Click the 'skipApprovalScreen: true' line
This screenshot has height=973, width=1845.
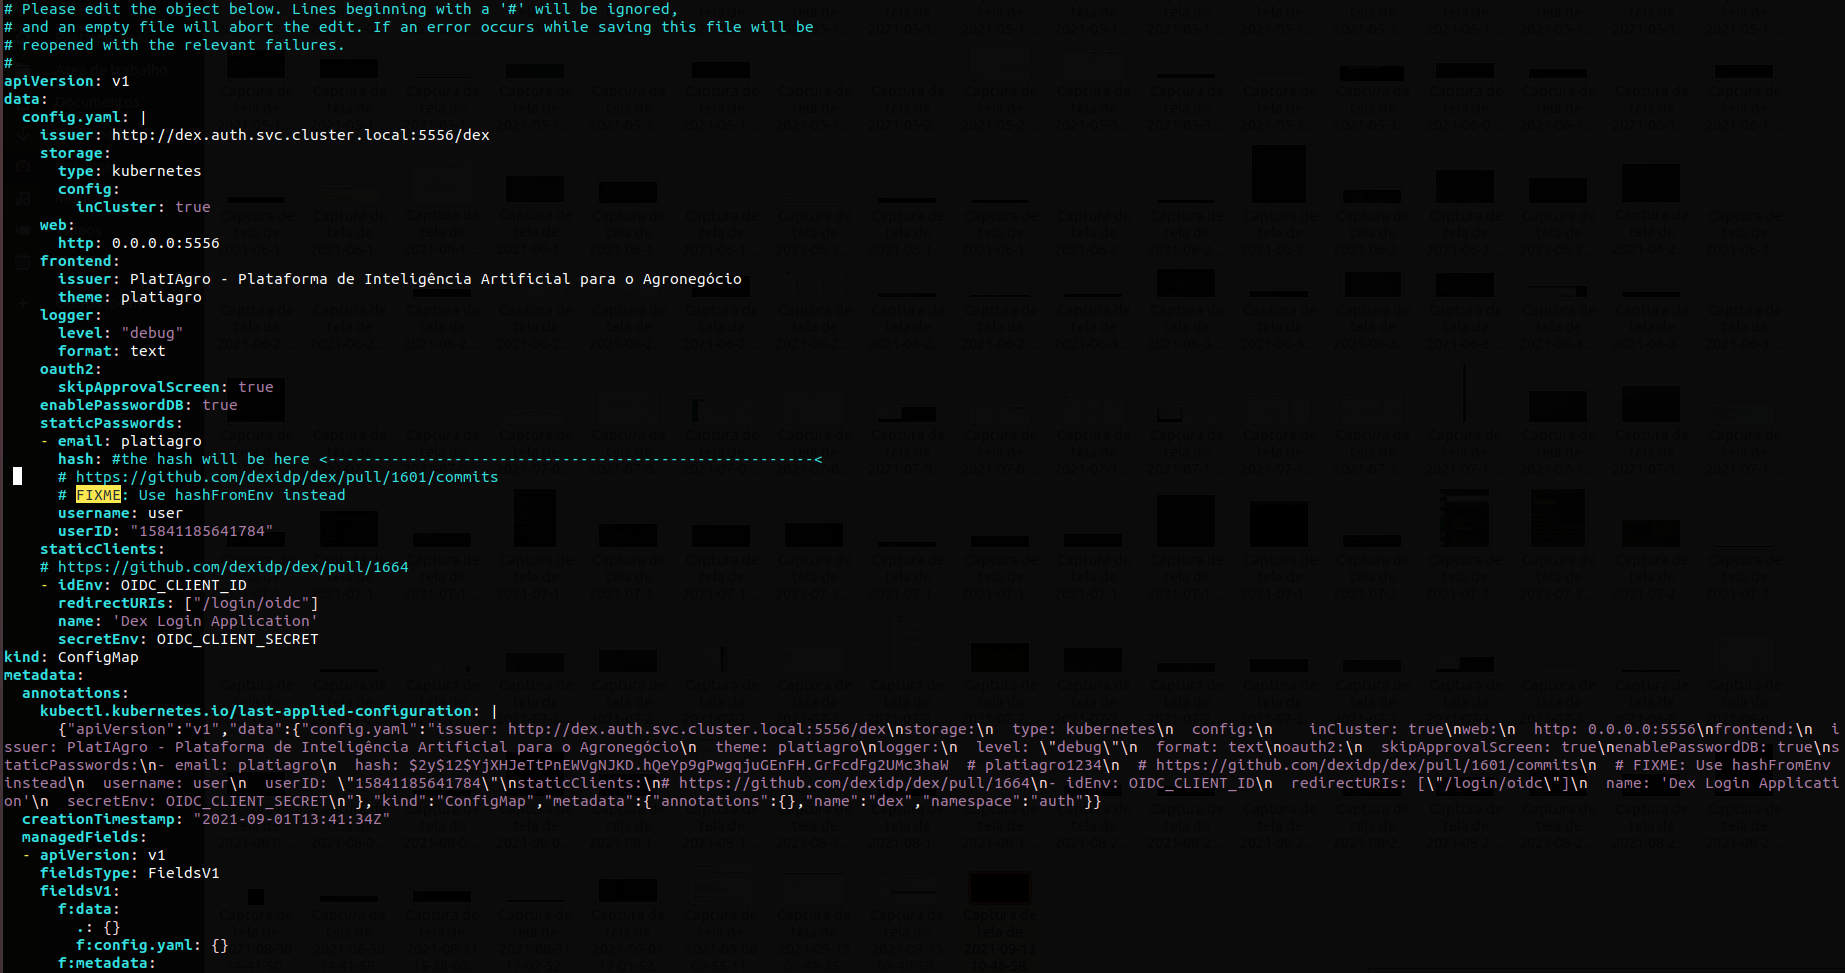[x=166, y=387]
